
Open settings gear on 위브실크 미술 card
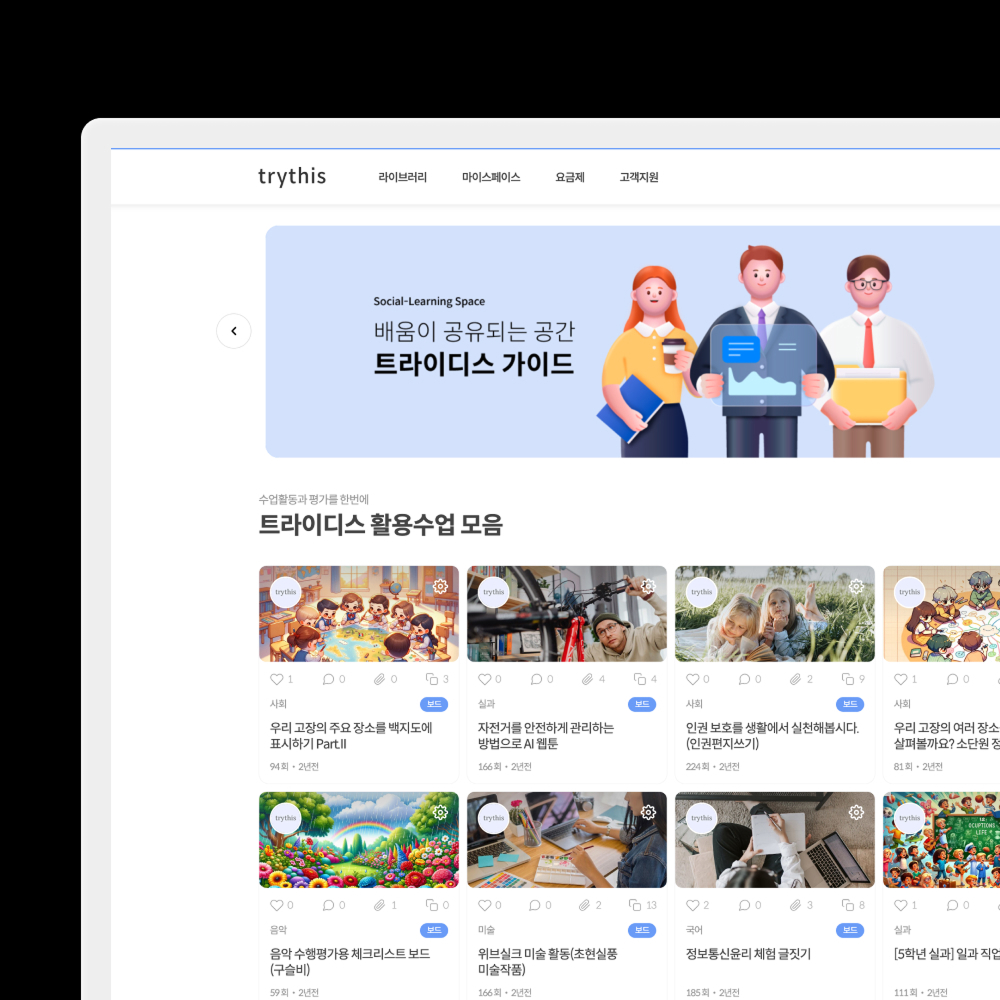point(648,812)
